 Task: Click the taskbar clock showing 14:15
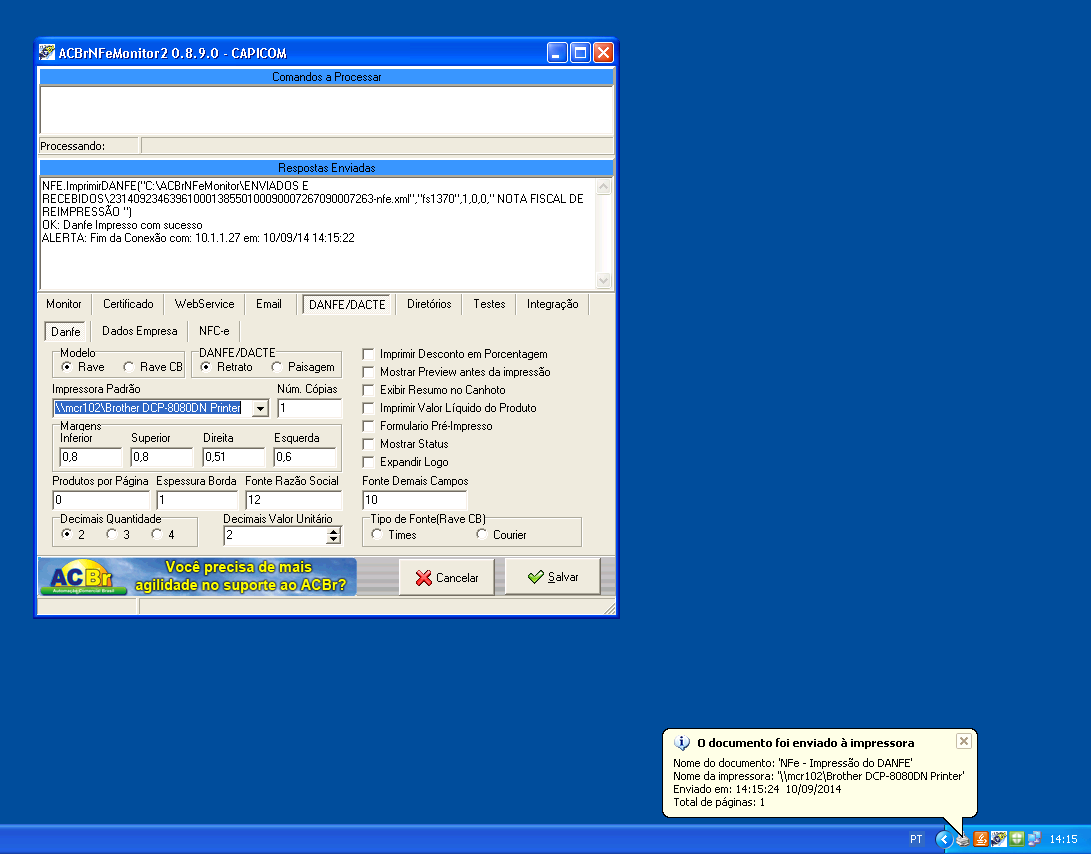coord(1063,839)
